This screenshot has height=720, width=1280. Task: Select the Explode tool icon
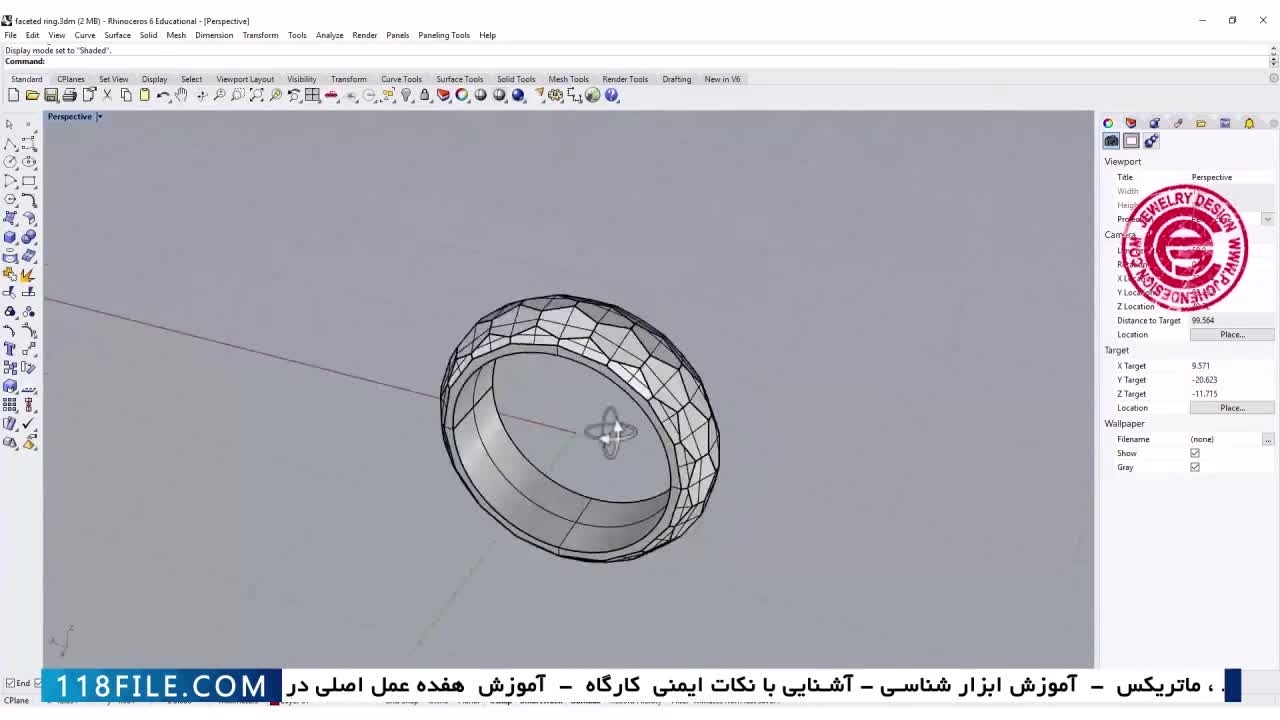[28, 274]
